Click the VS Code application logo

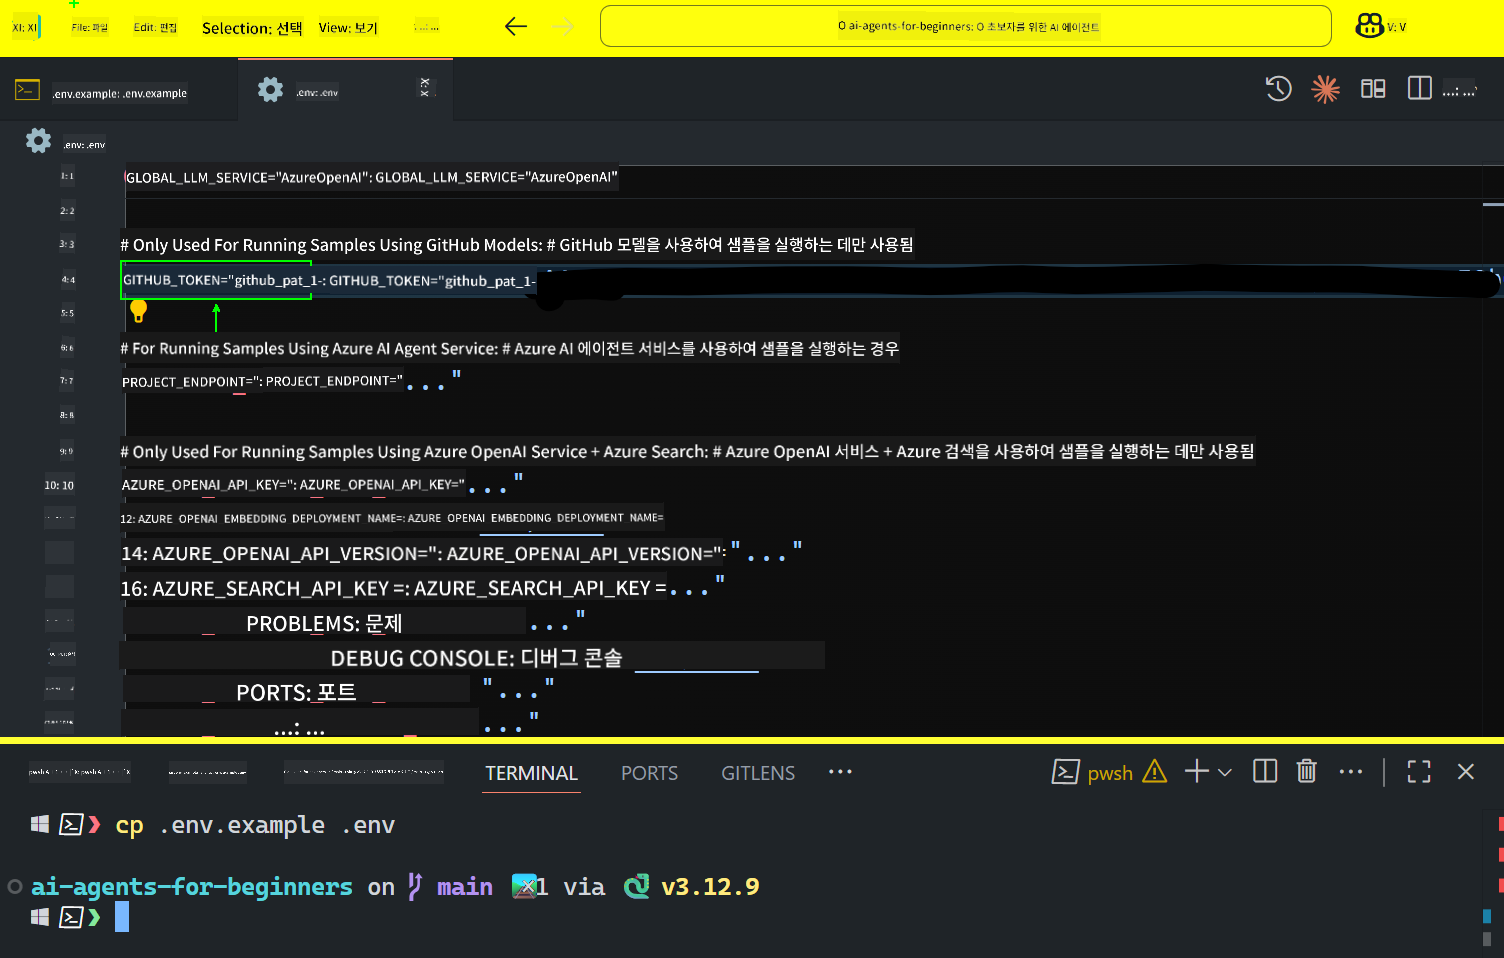26,28
